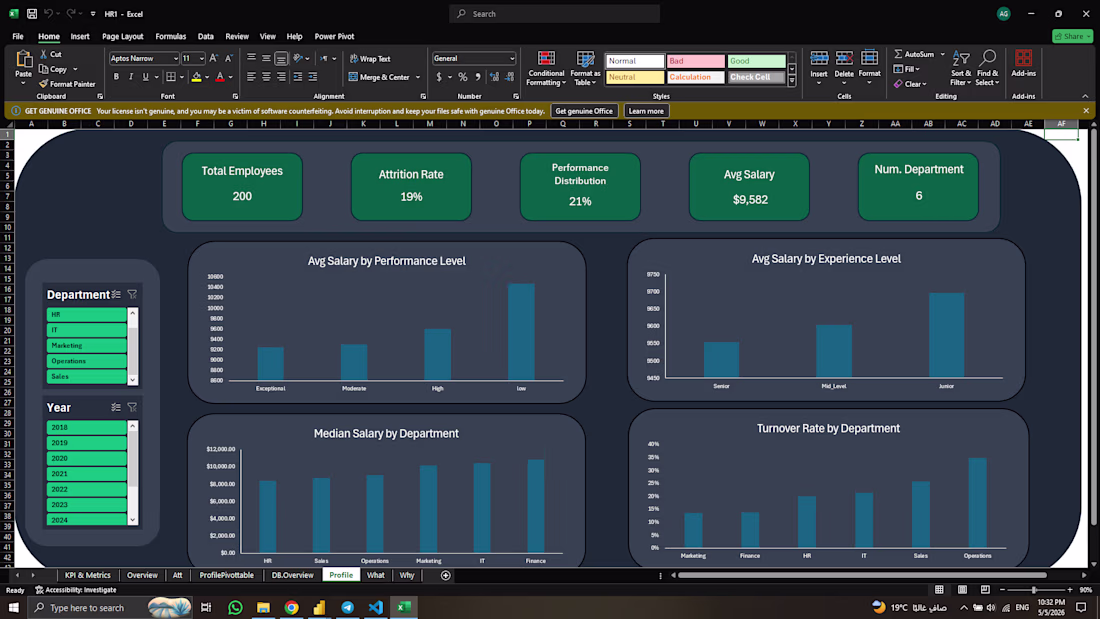Open the Aptos Narrow font name dropdown
This screenshot has height=619, width=1100.
175,59
